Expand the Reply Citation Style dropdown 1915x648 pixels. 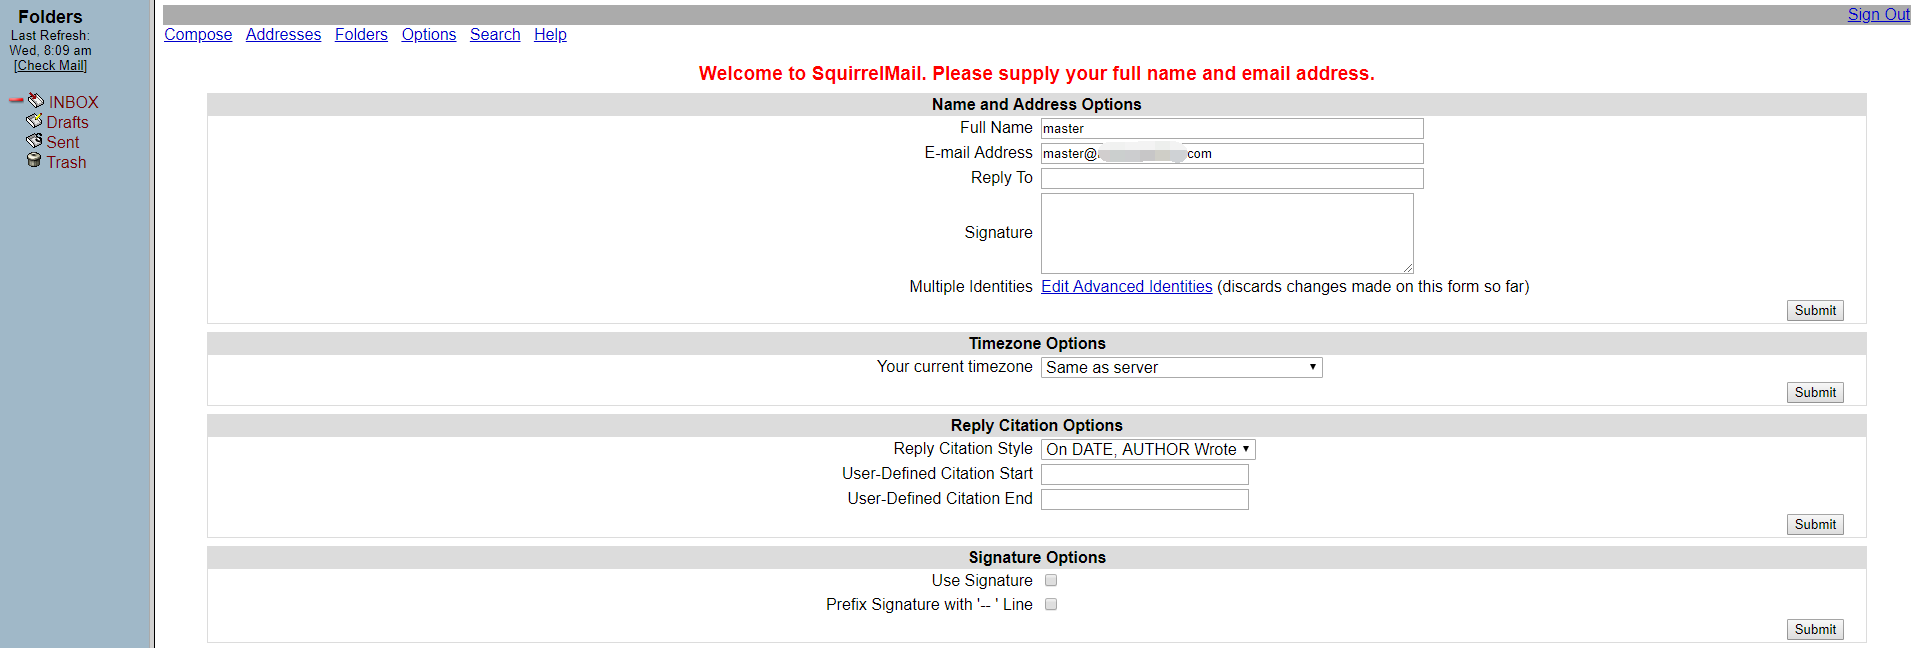coord(1148,450)
